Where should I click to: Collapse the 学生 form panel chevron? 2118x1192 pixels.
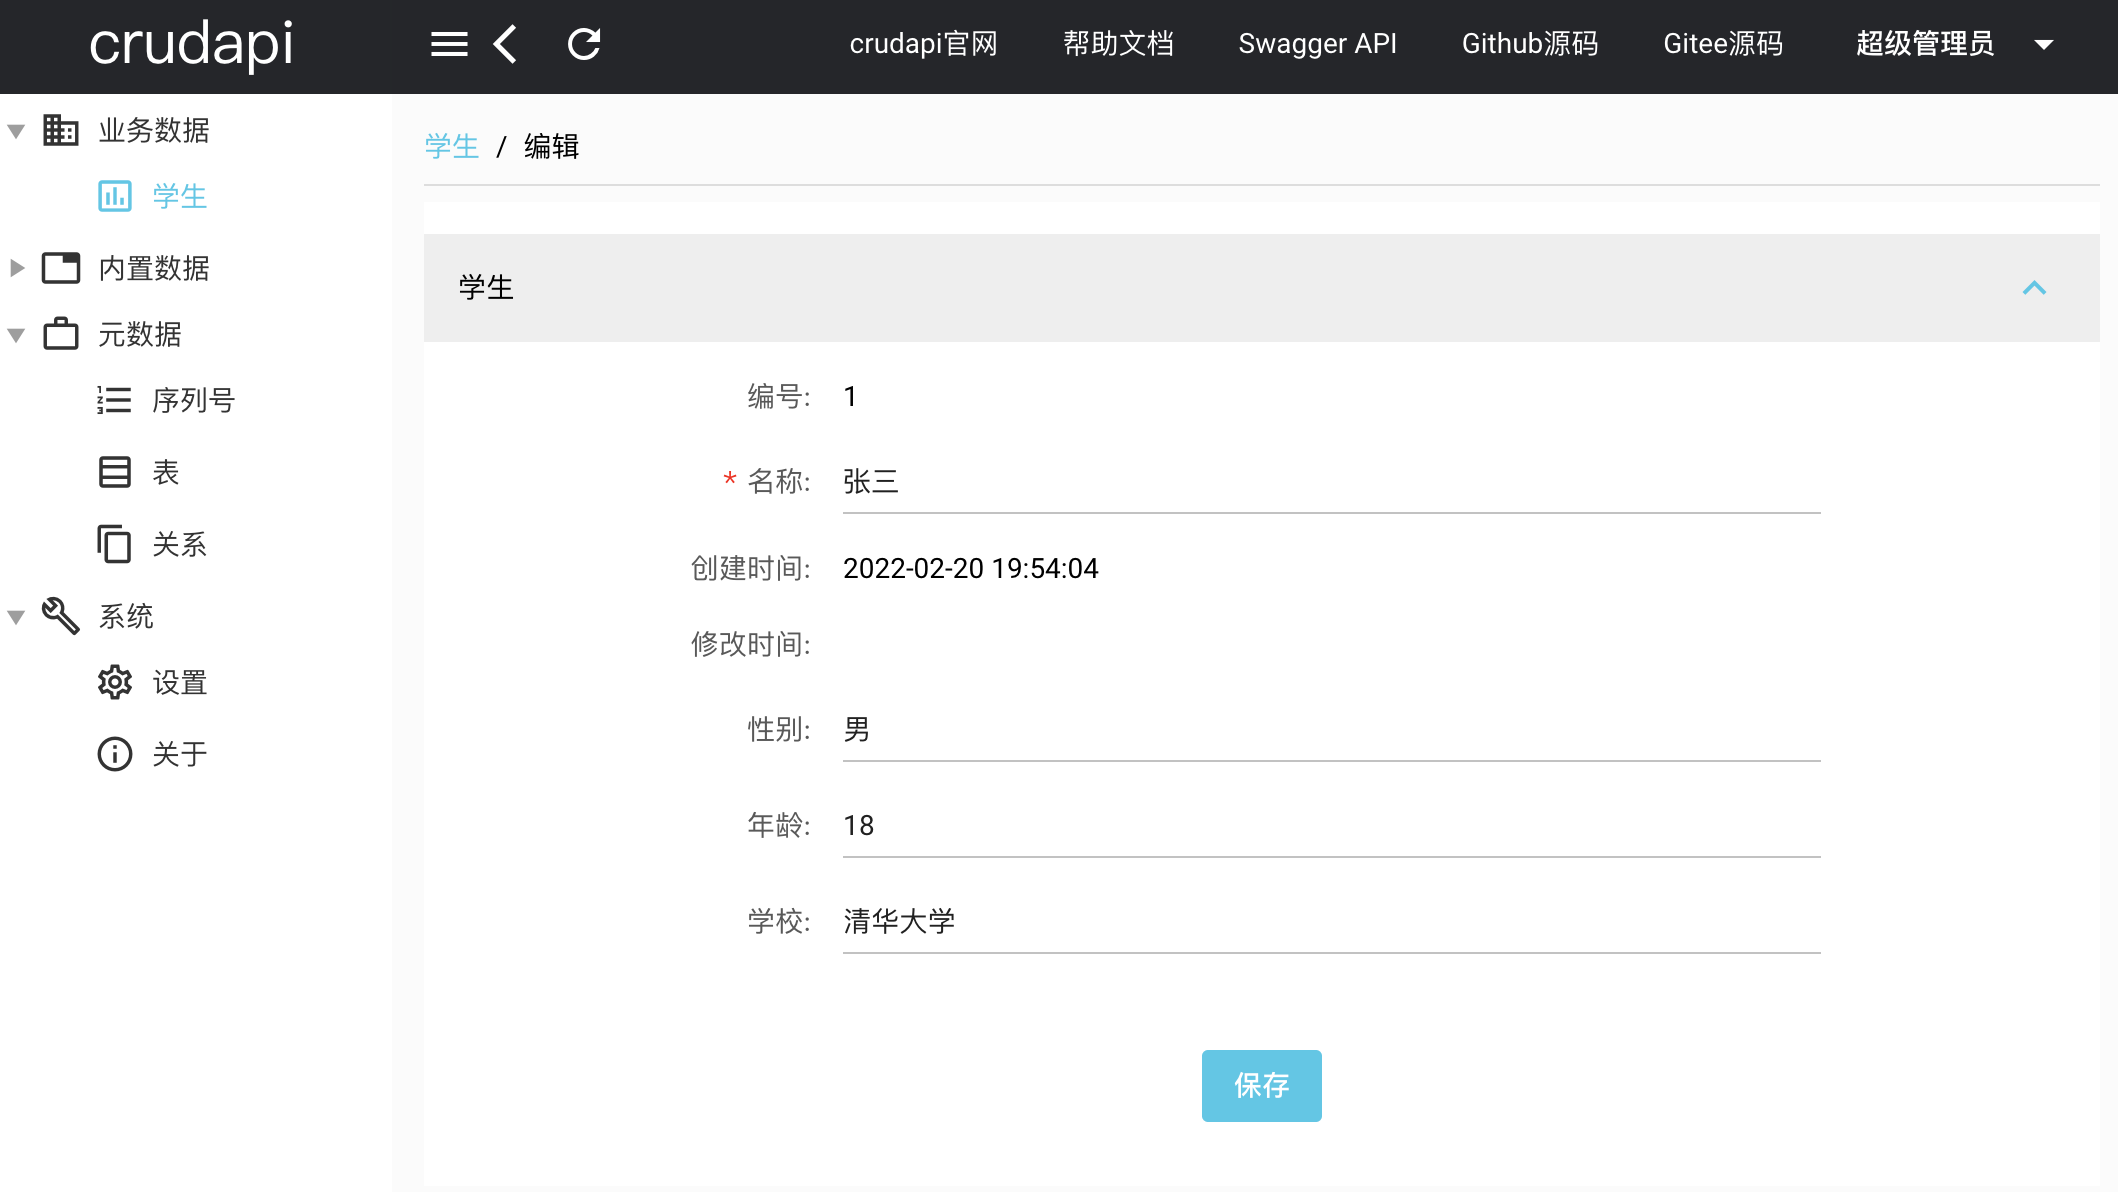coord(2034,288)
